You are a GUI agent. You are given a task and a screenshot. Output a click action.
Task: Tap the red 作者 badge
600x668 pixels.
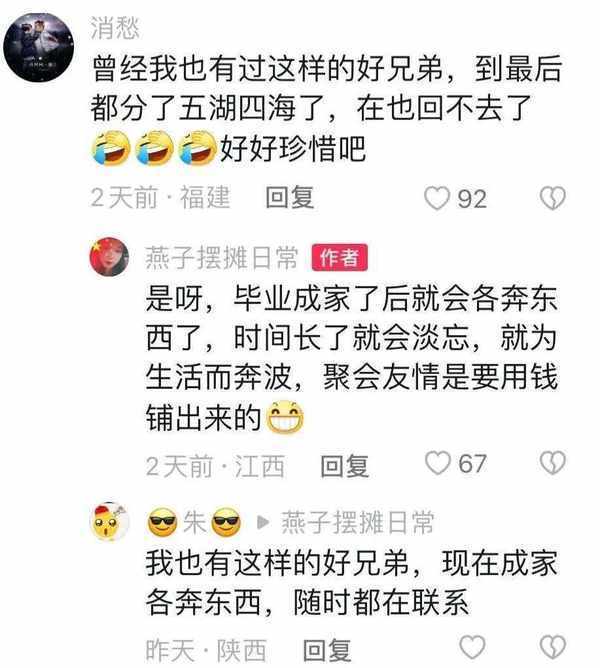click(340, 257)
